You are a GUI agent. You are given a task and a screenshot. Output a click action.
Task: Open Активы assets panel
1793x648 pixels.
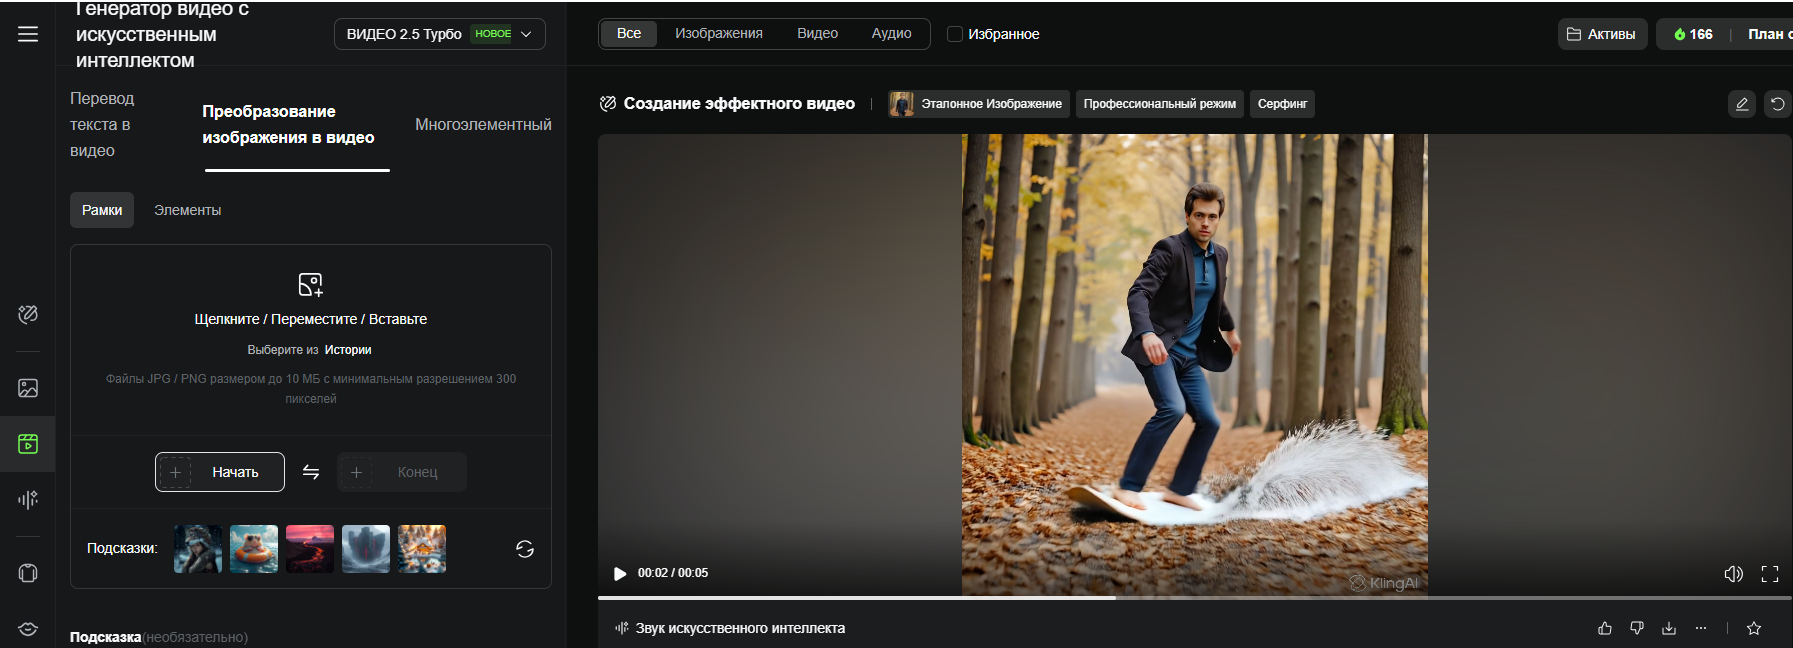click(1602, 34)
